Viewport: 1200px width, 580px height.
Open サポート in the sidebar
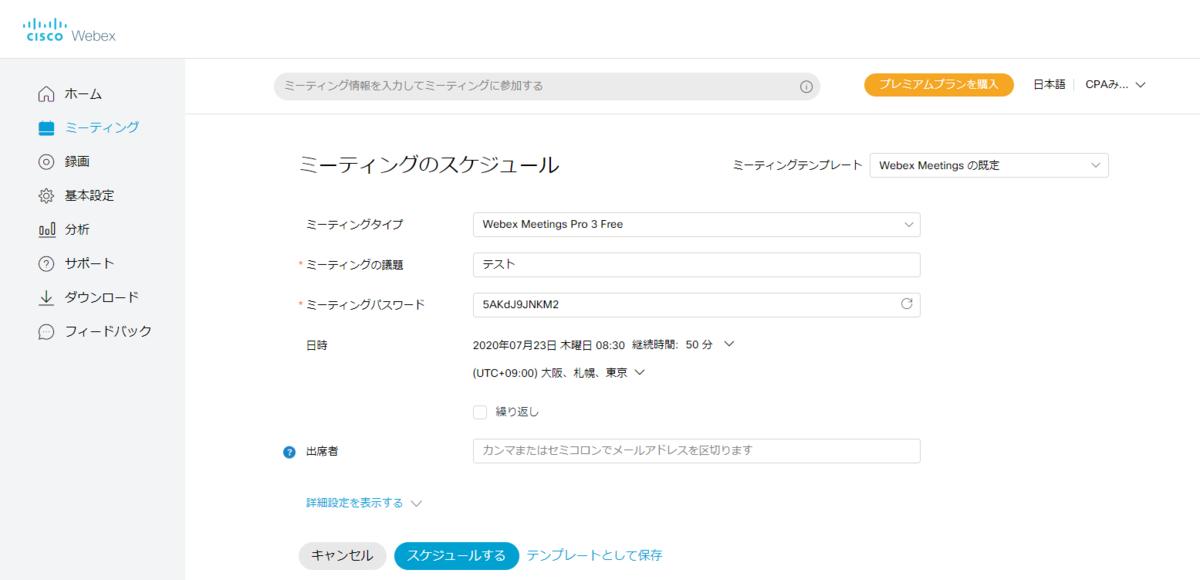coord(90,264)
